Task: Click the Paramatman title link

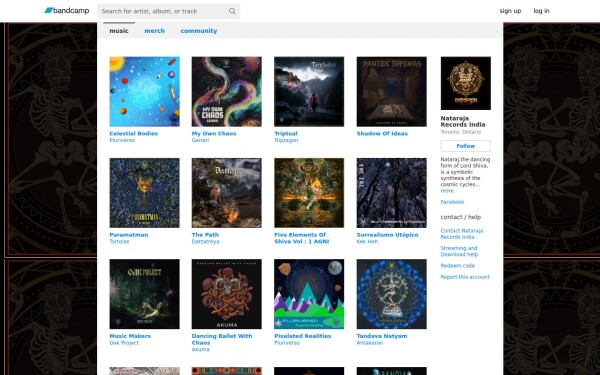Action: [129, 235]
